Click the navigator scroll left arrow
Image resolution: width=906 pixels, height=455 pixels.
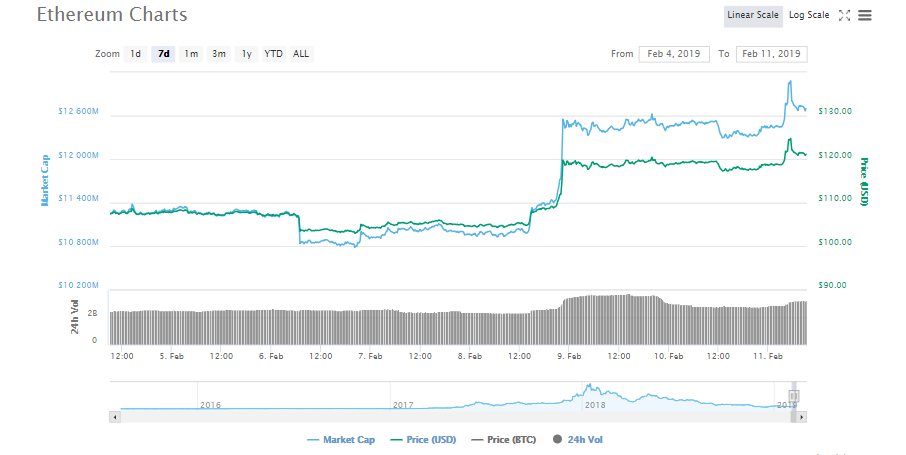pyautogui.click(x=115, y=417)
